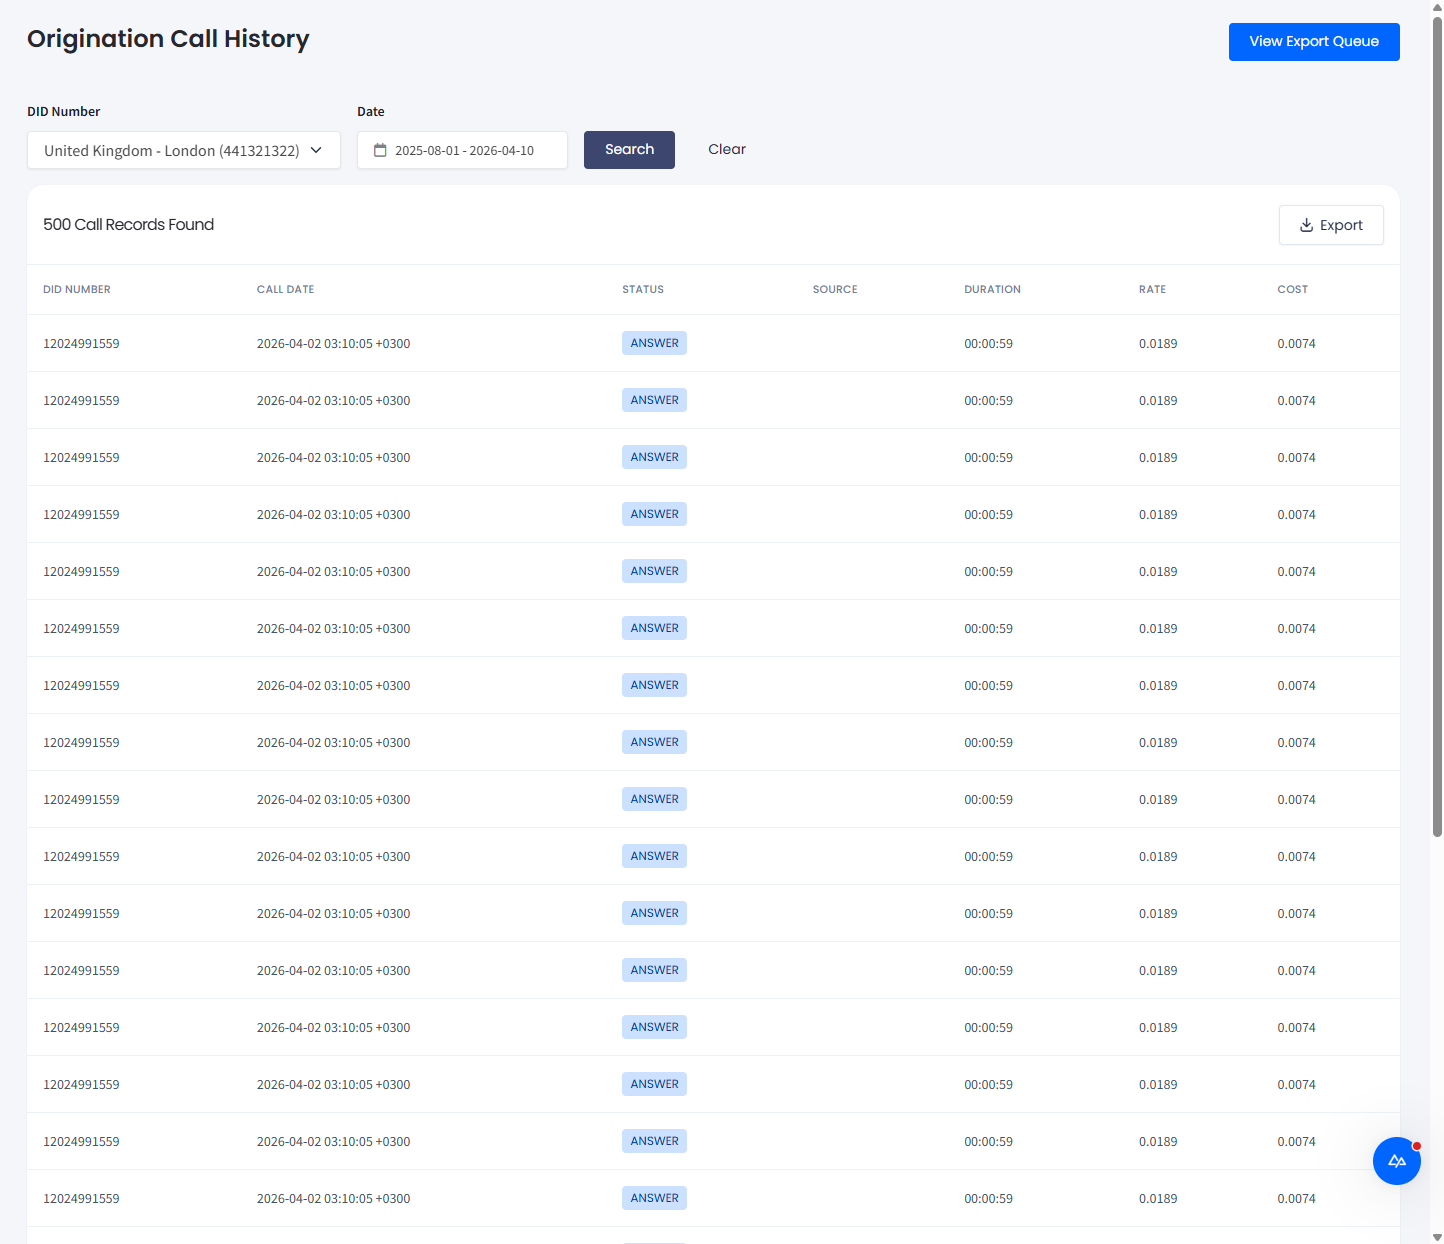Click the 'DID Number' field label

(64, 112)
